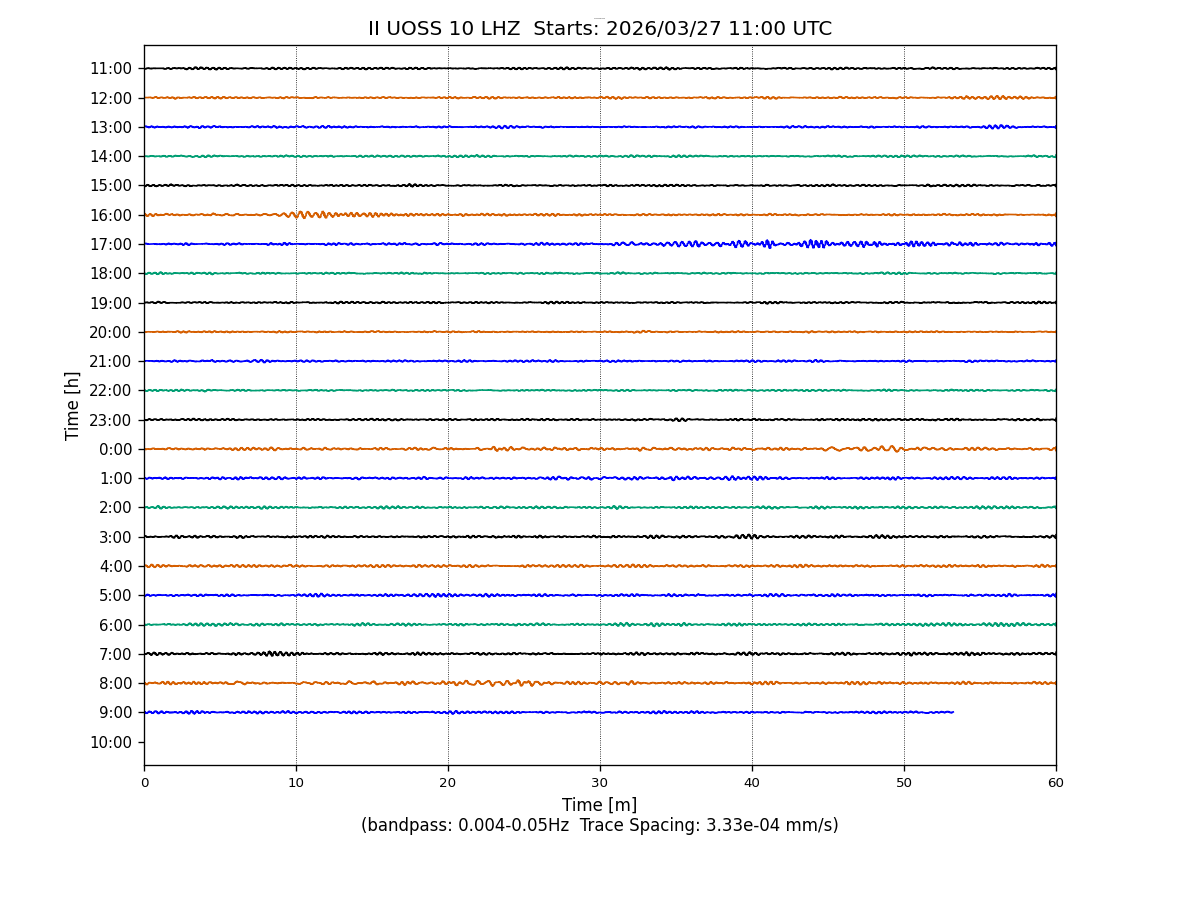
Task: Click the 60 minute x-axis tick label
Action: click(x=1056, y=783)
